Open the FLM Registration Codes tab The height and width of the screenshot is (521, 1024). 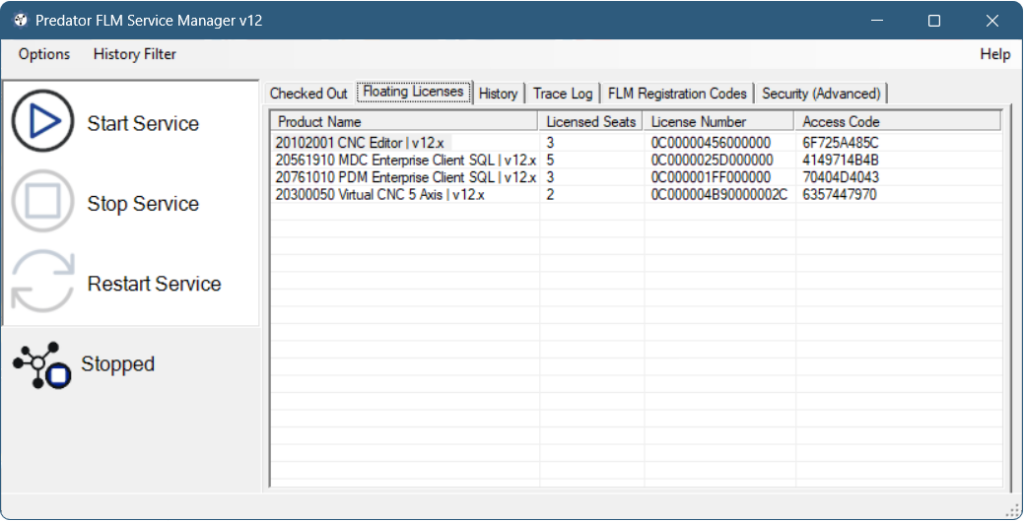[x=677, y=93]
